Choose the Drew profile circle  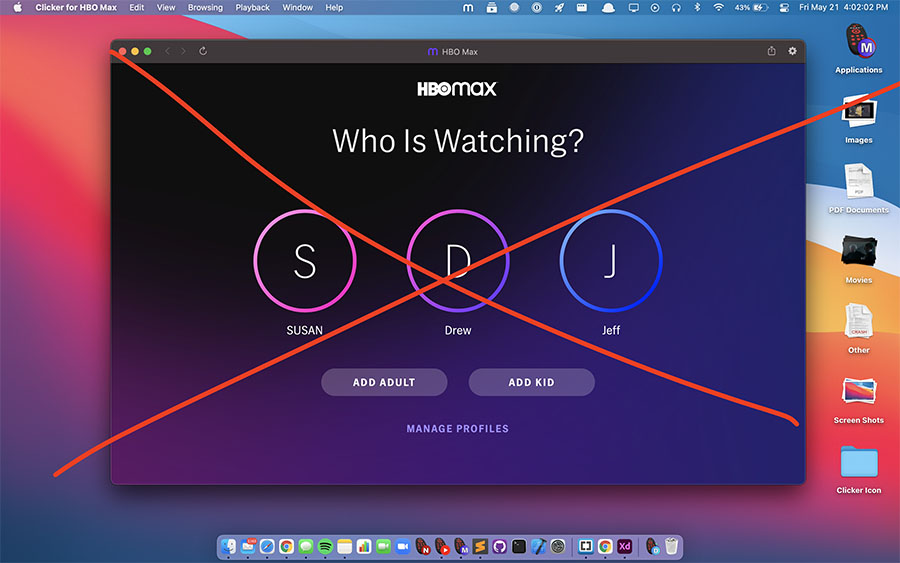(457, 261)
